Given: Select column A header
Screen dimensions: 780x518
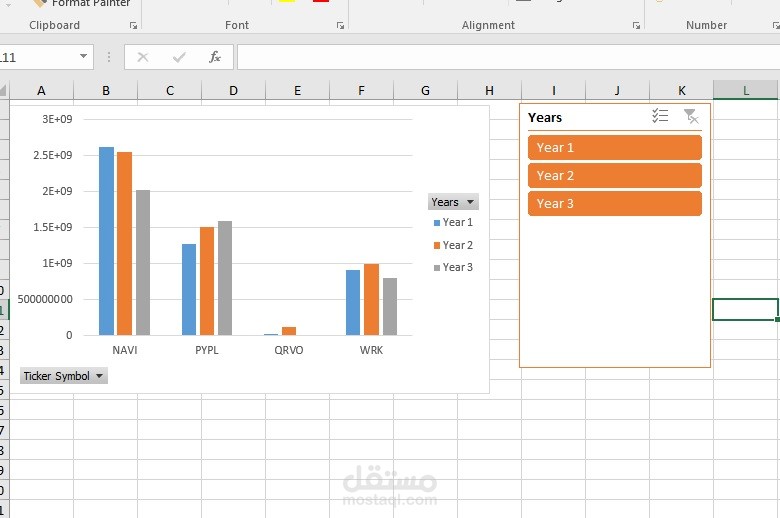Looking at the screenshot, I should pos(41,91).
